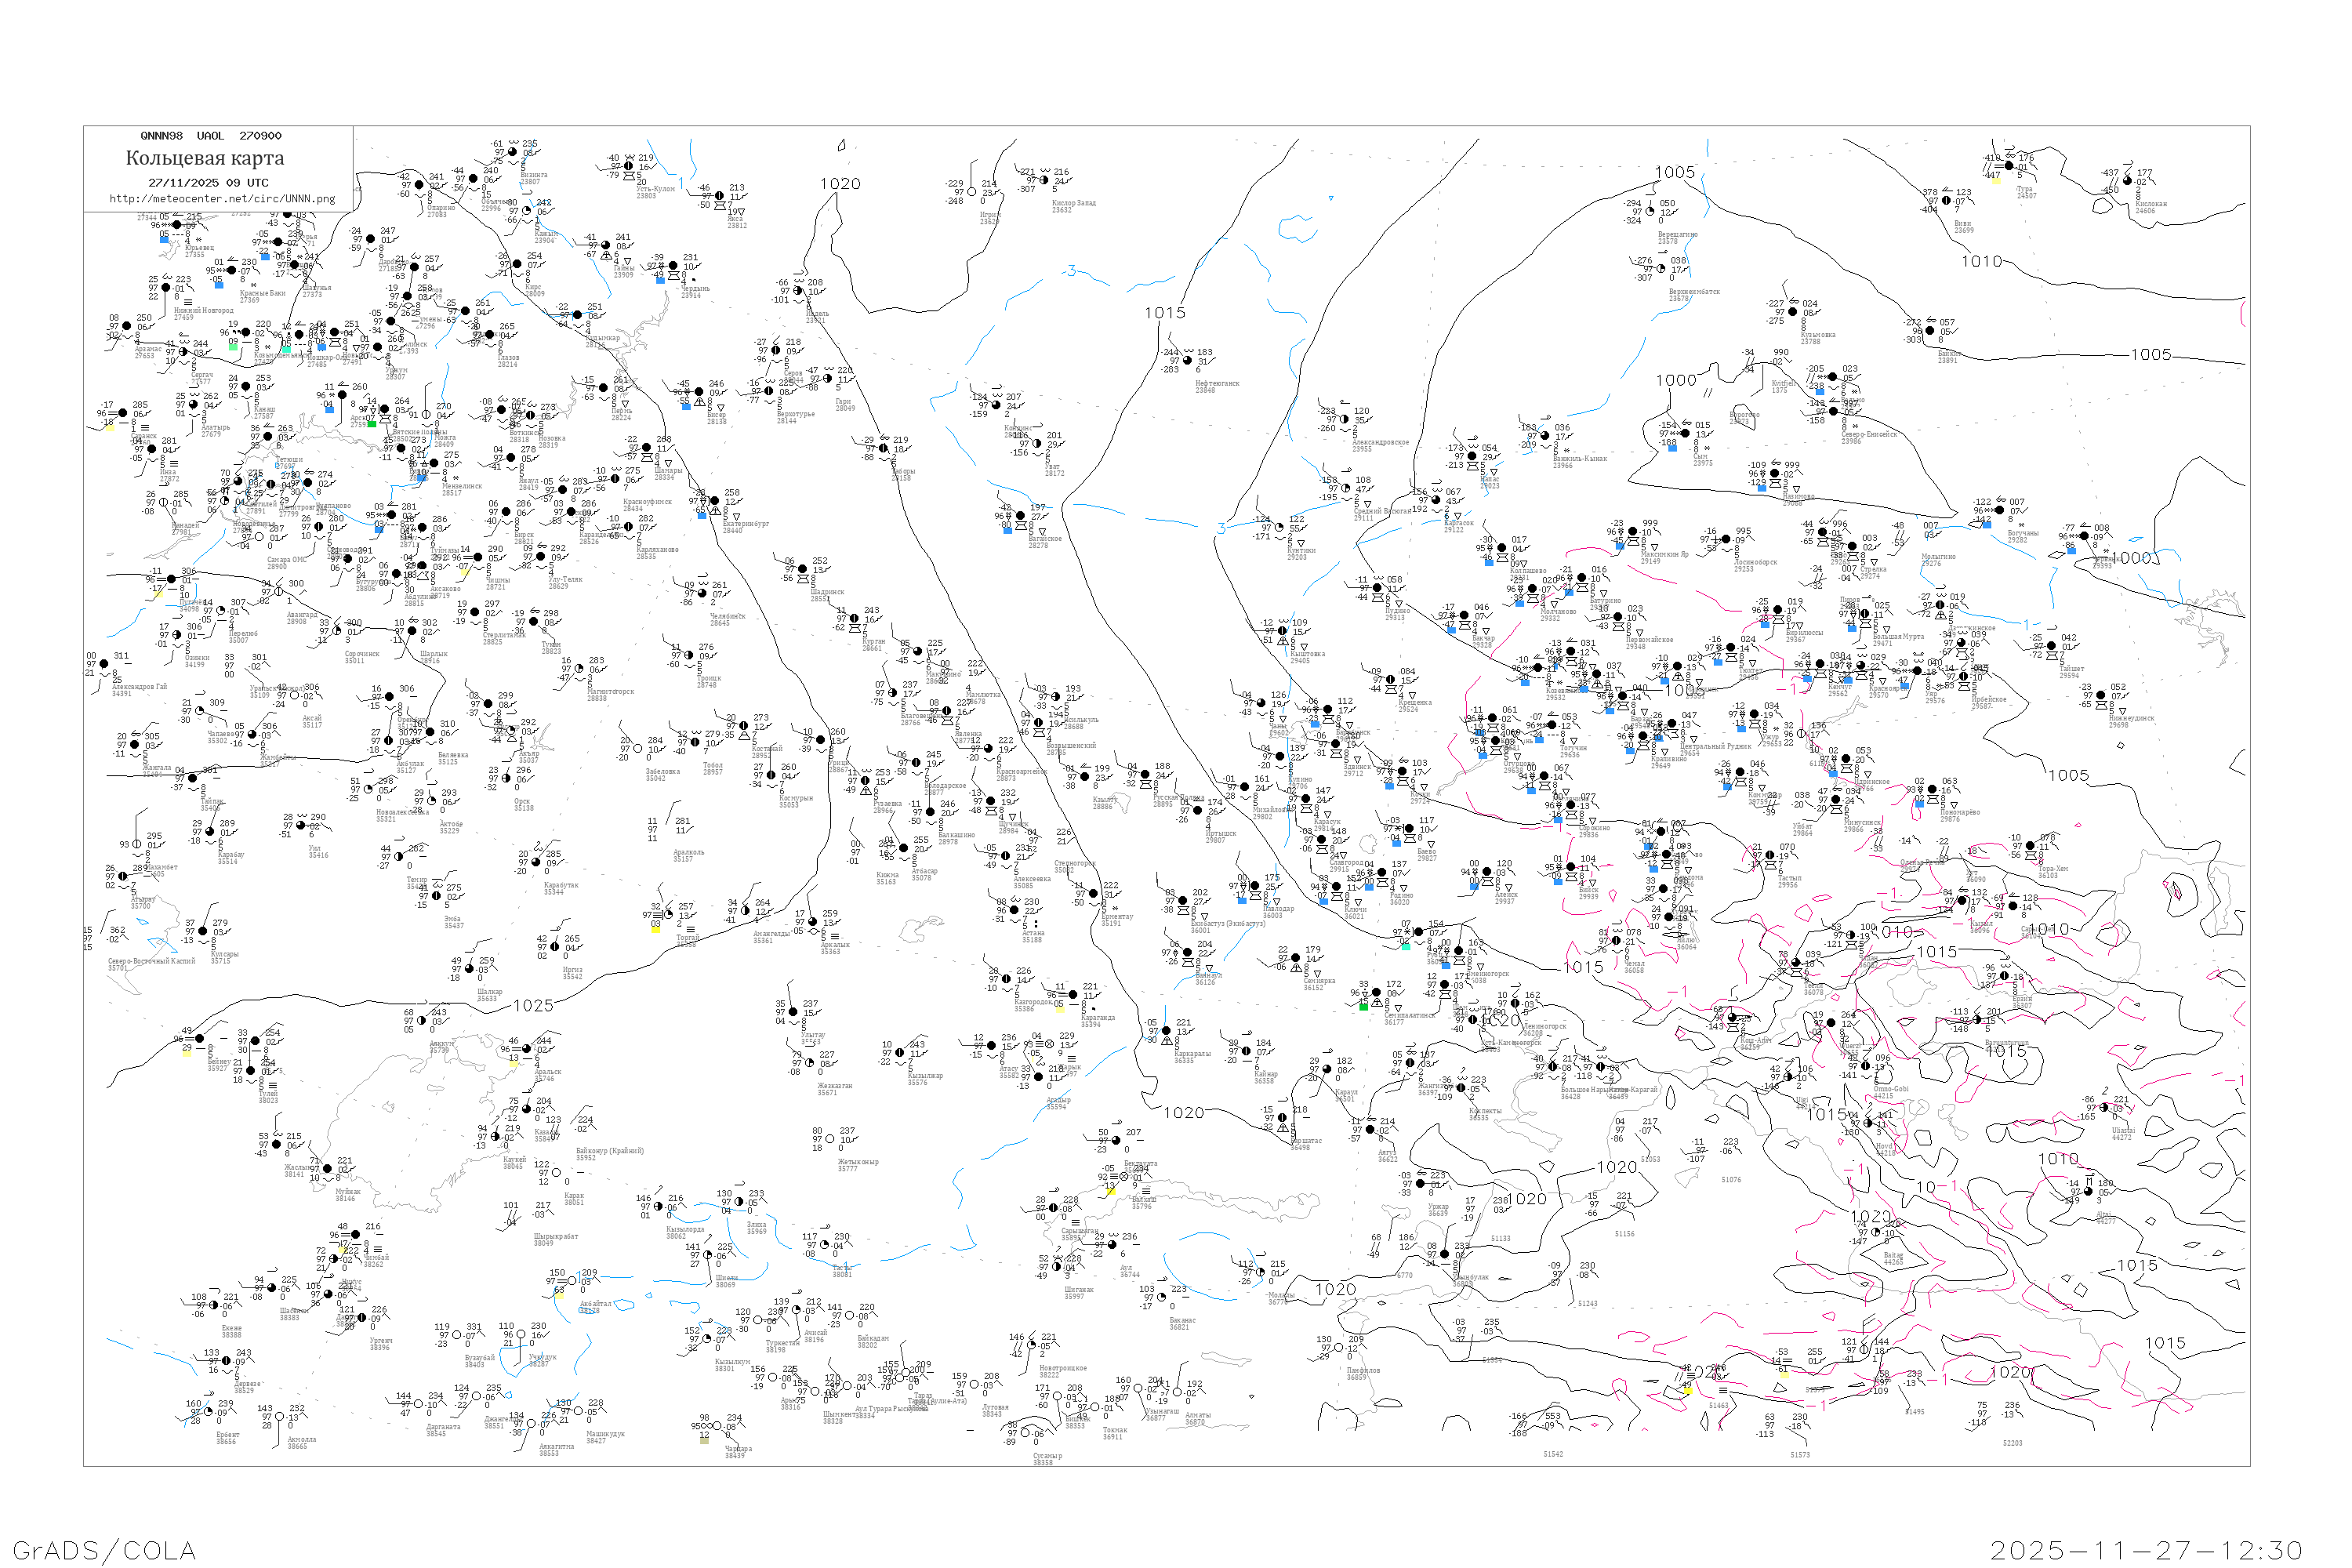Open the meteocenter.net UNNN.png URL link
2352x1568 pixels.
222,199
